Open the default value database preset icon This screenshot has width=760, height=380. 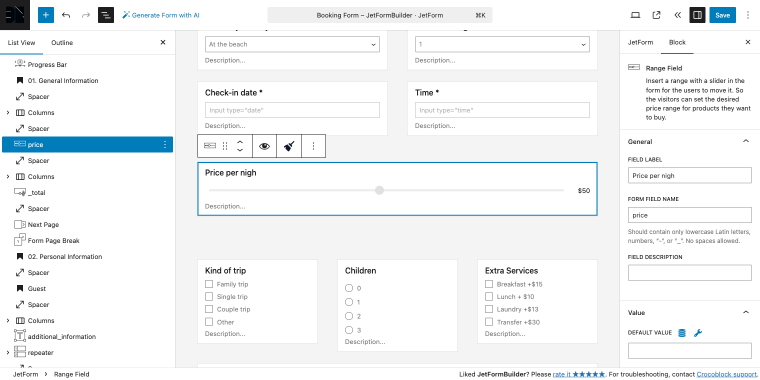(682, 333)
